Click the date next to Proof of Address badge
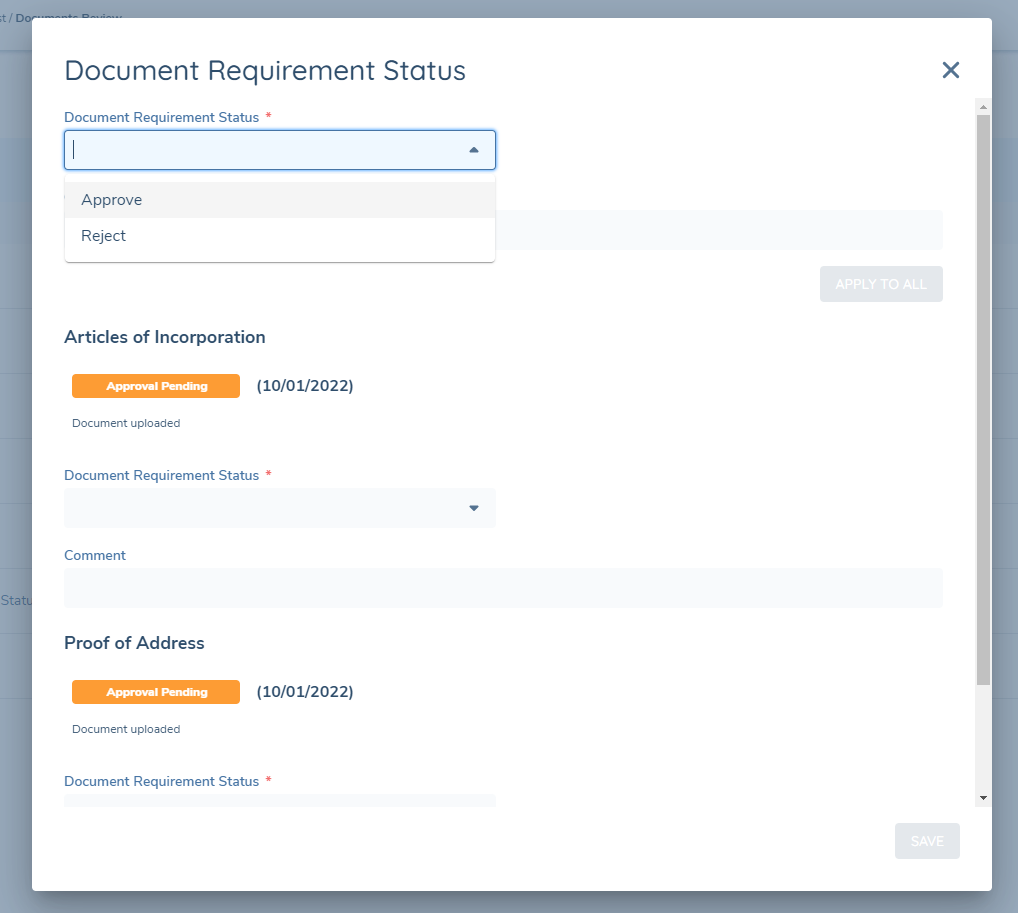This screenshot has height=913, width=1018. [x=305, y=692]
